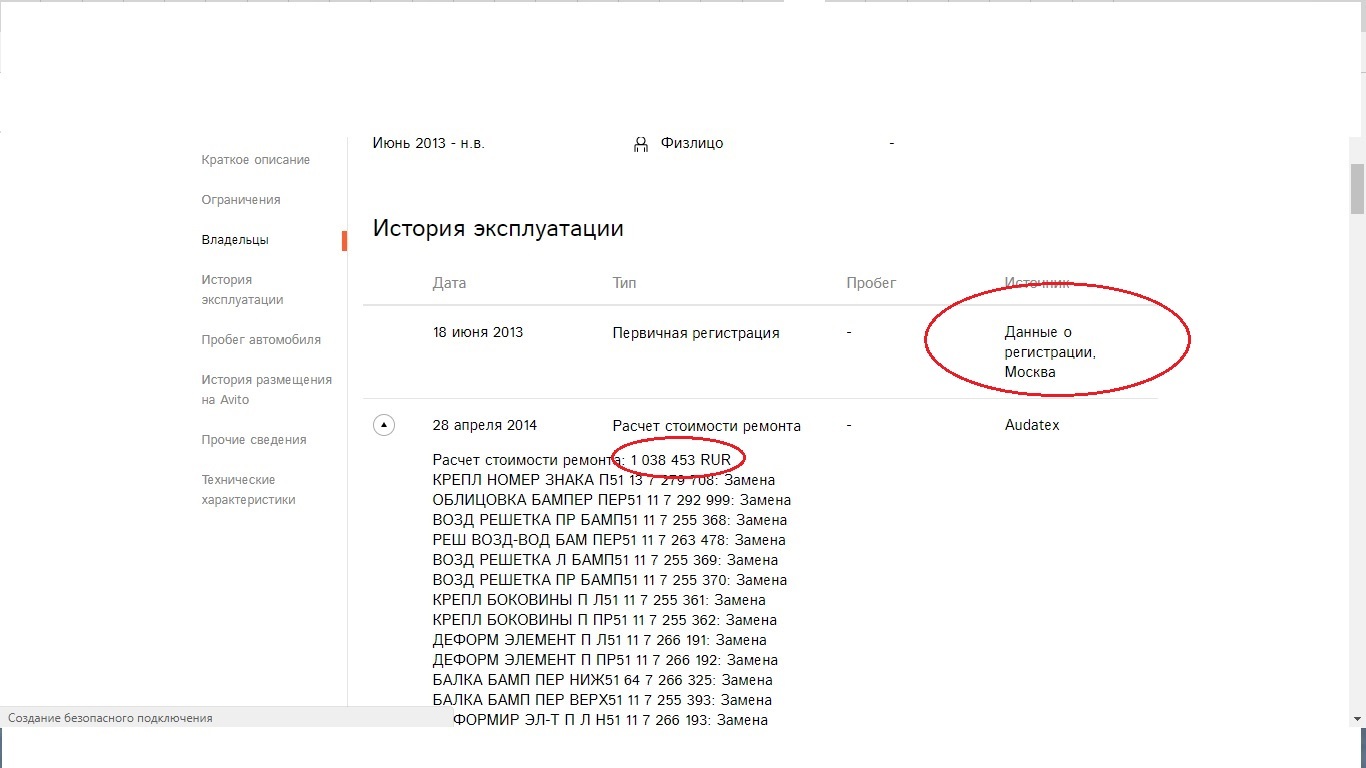The height and width of the screenshot is (768, 1366).
Task: Click Данные о регистрации, Москва source
Action: (1050, 352)
